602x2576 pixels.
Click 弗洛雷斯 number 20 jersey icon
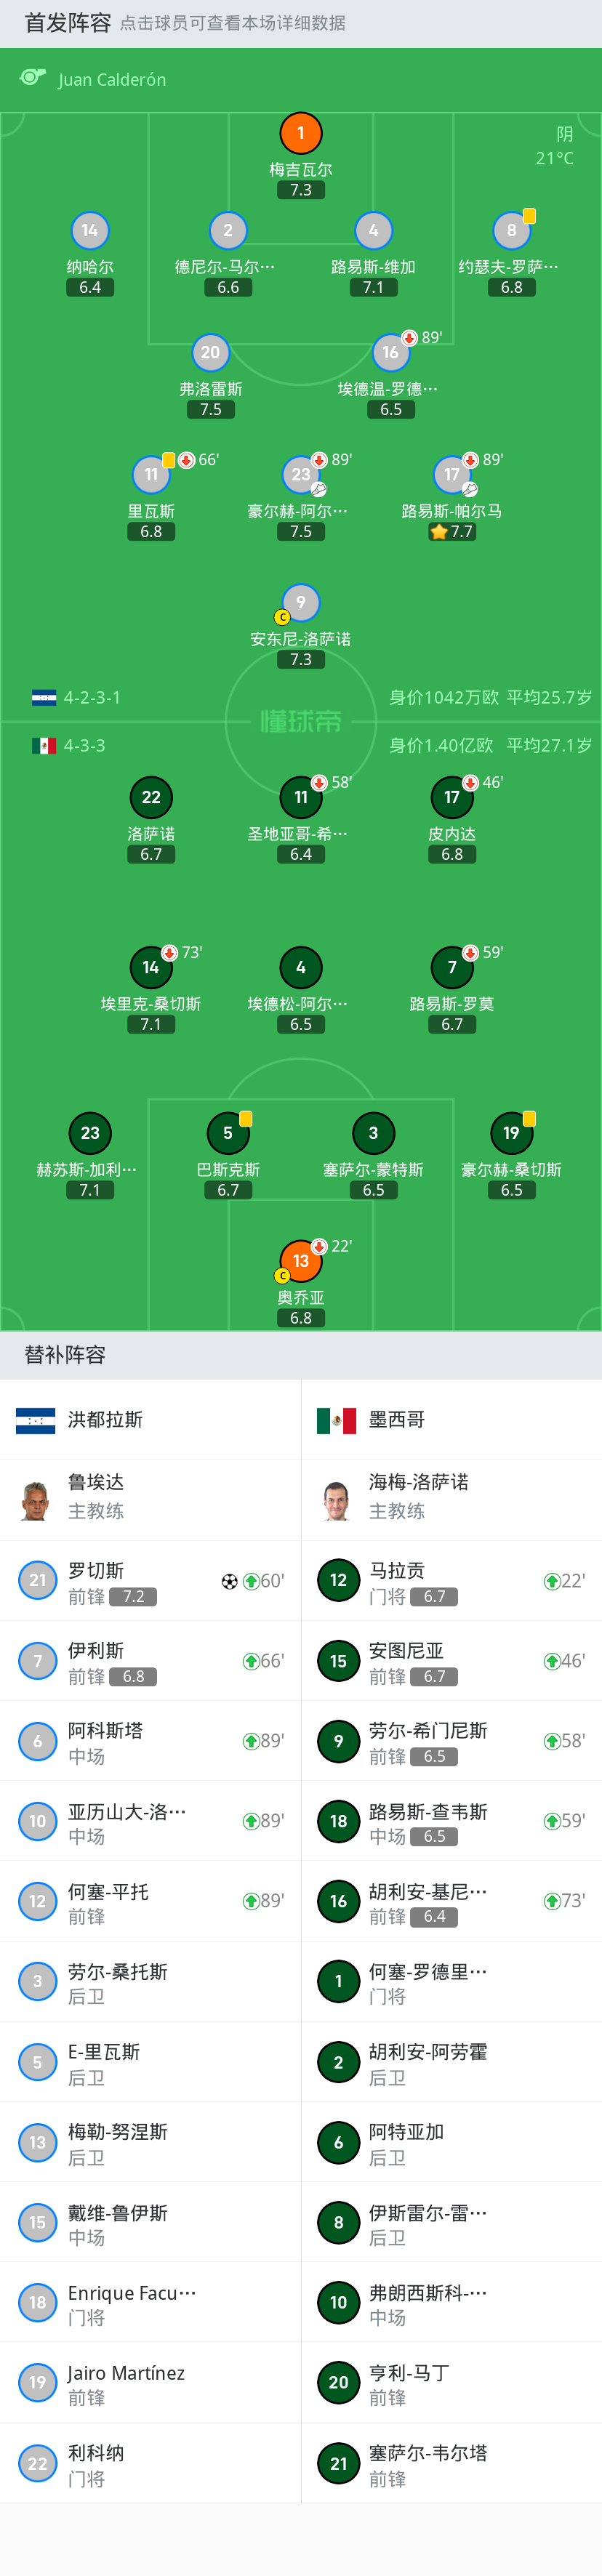pos(210,352)
